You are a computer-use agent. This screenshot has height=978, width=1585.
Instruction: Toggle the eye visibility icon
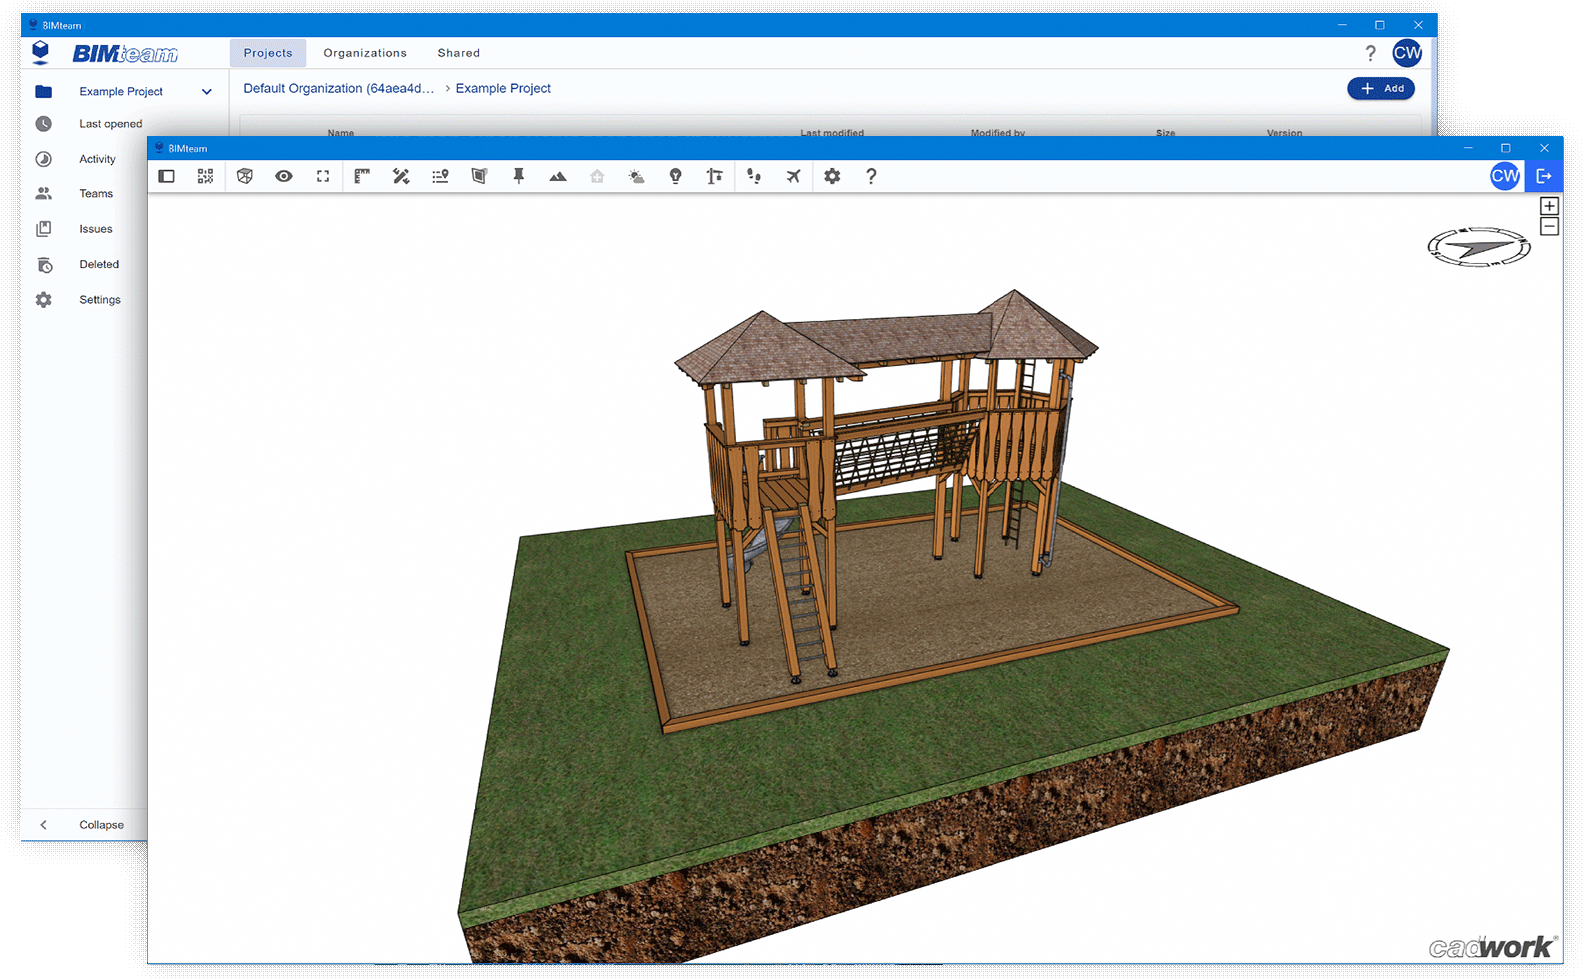[x=284, y=176]
